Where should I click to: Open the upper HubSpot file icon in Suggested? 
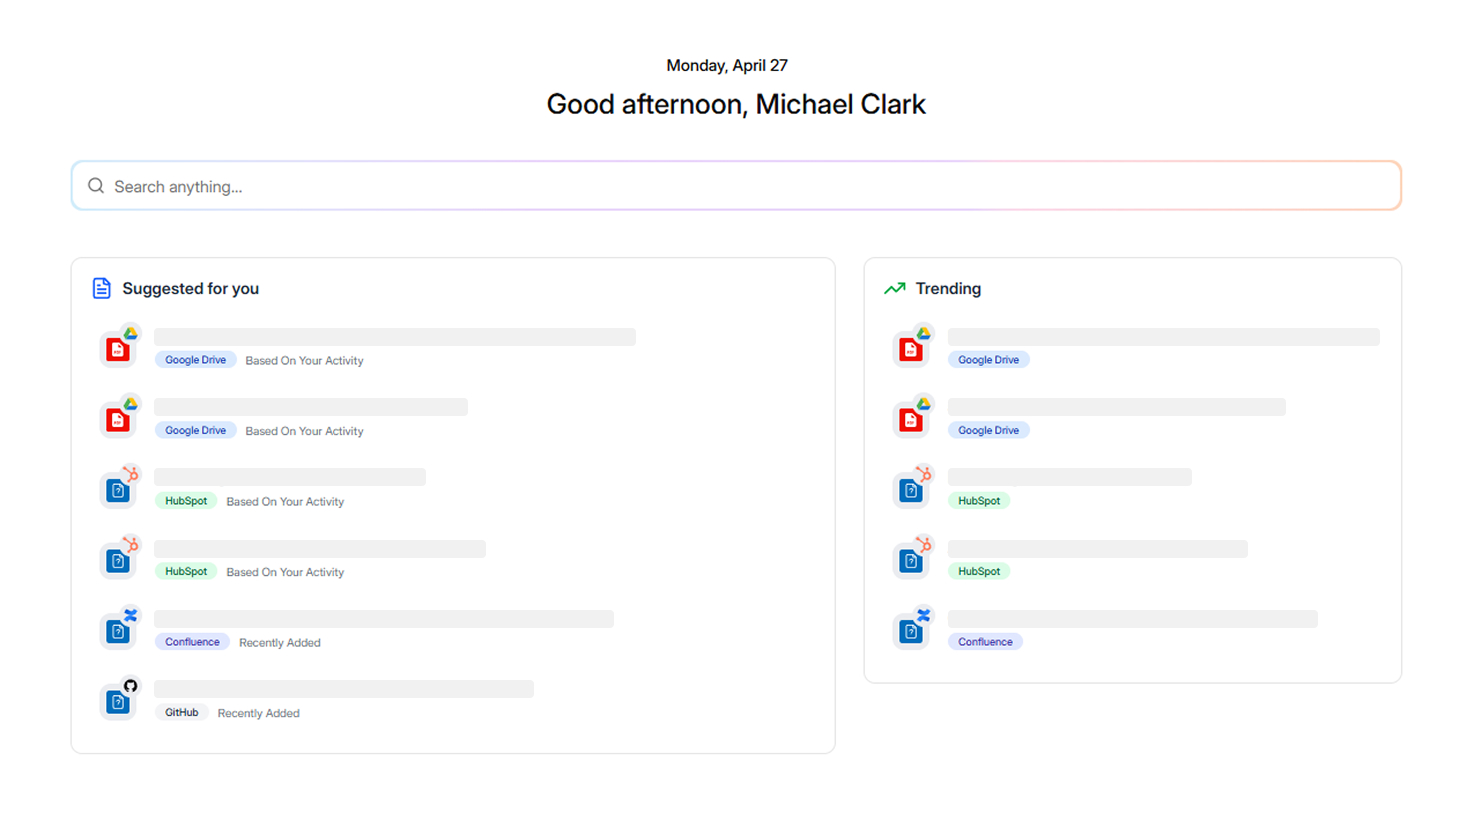pos(118,490)
